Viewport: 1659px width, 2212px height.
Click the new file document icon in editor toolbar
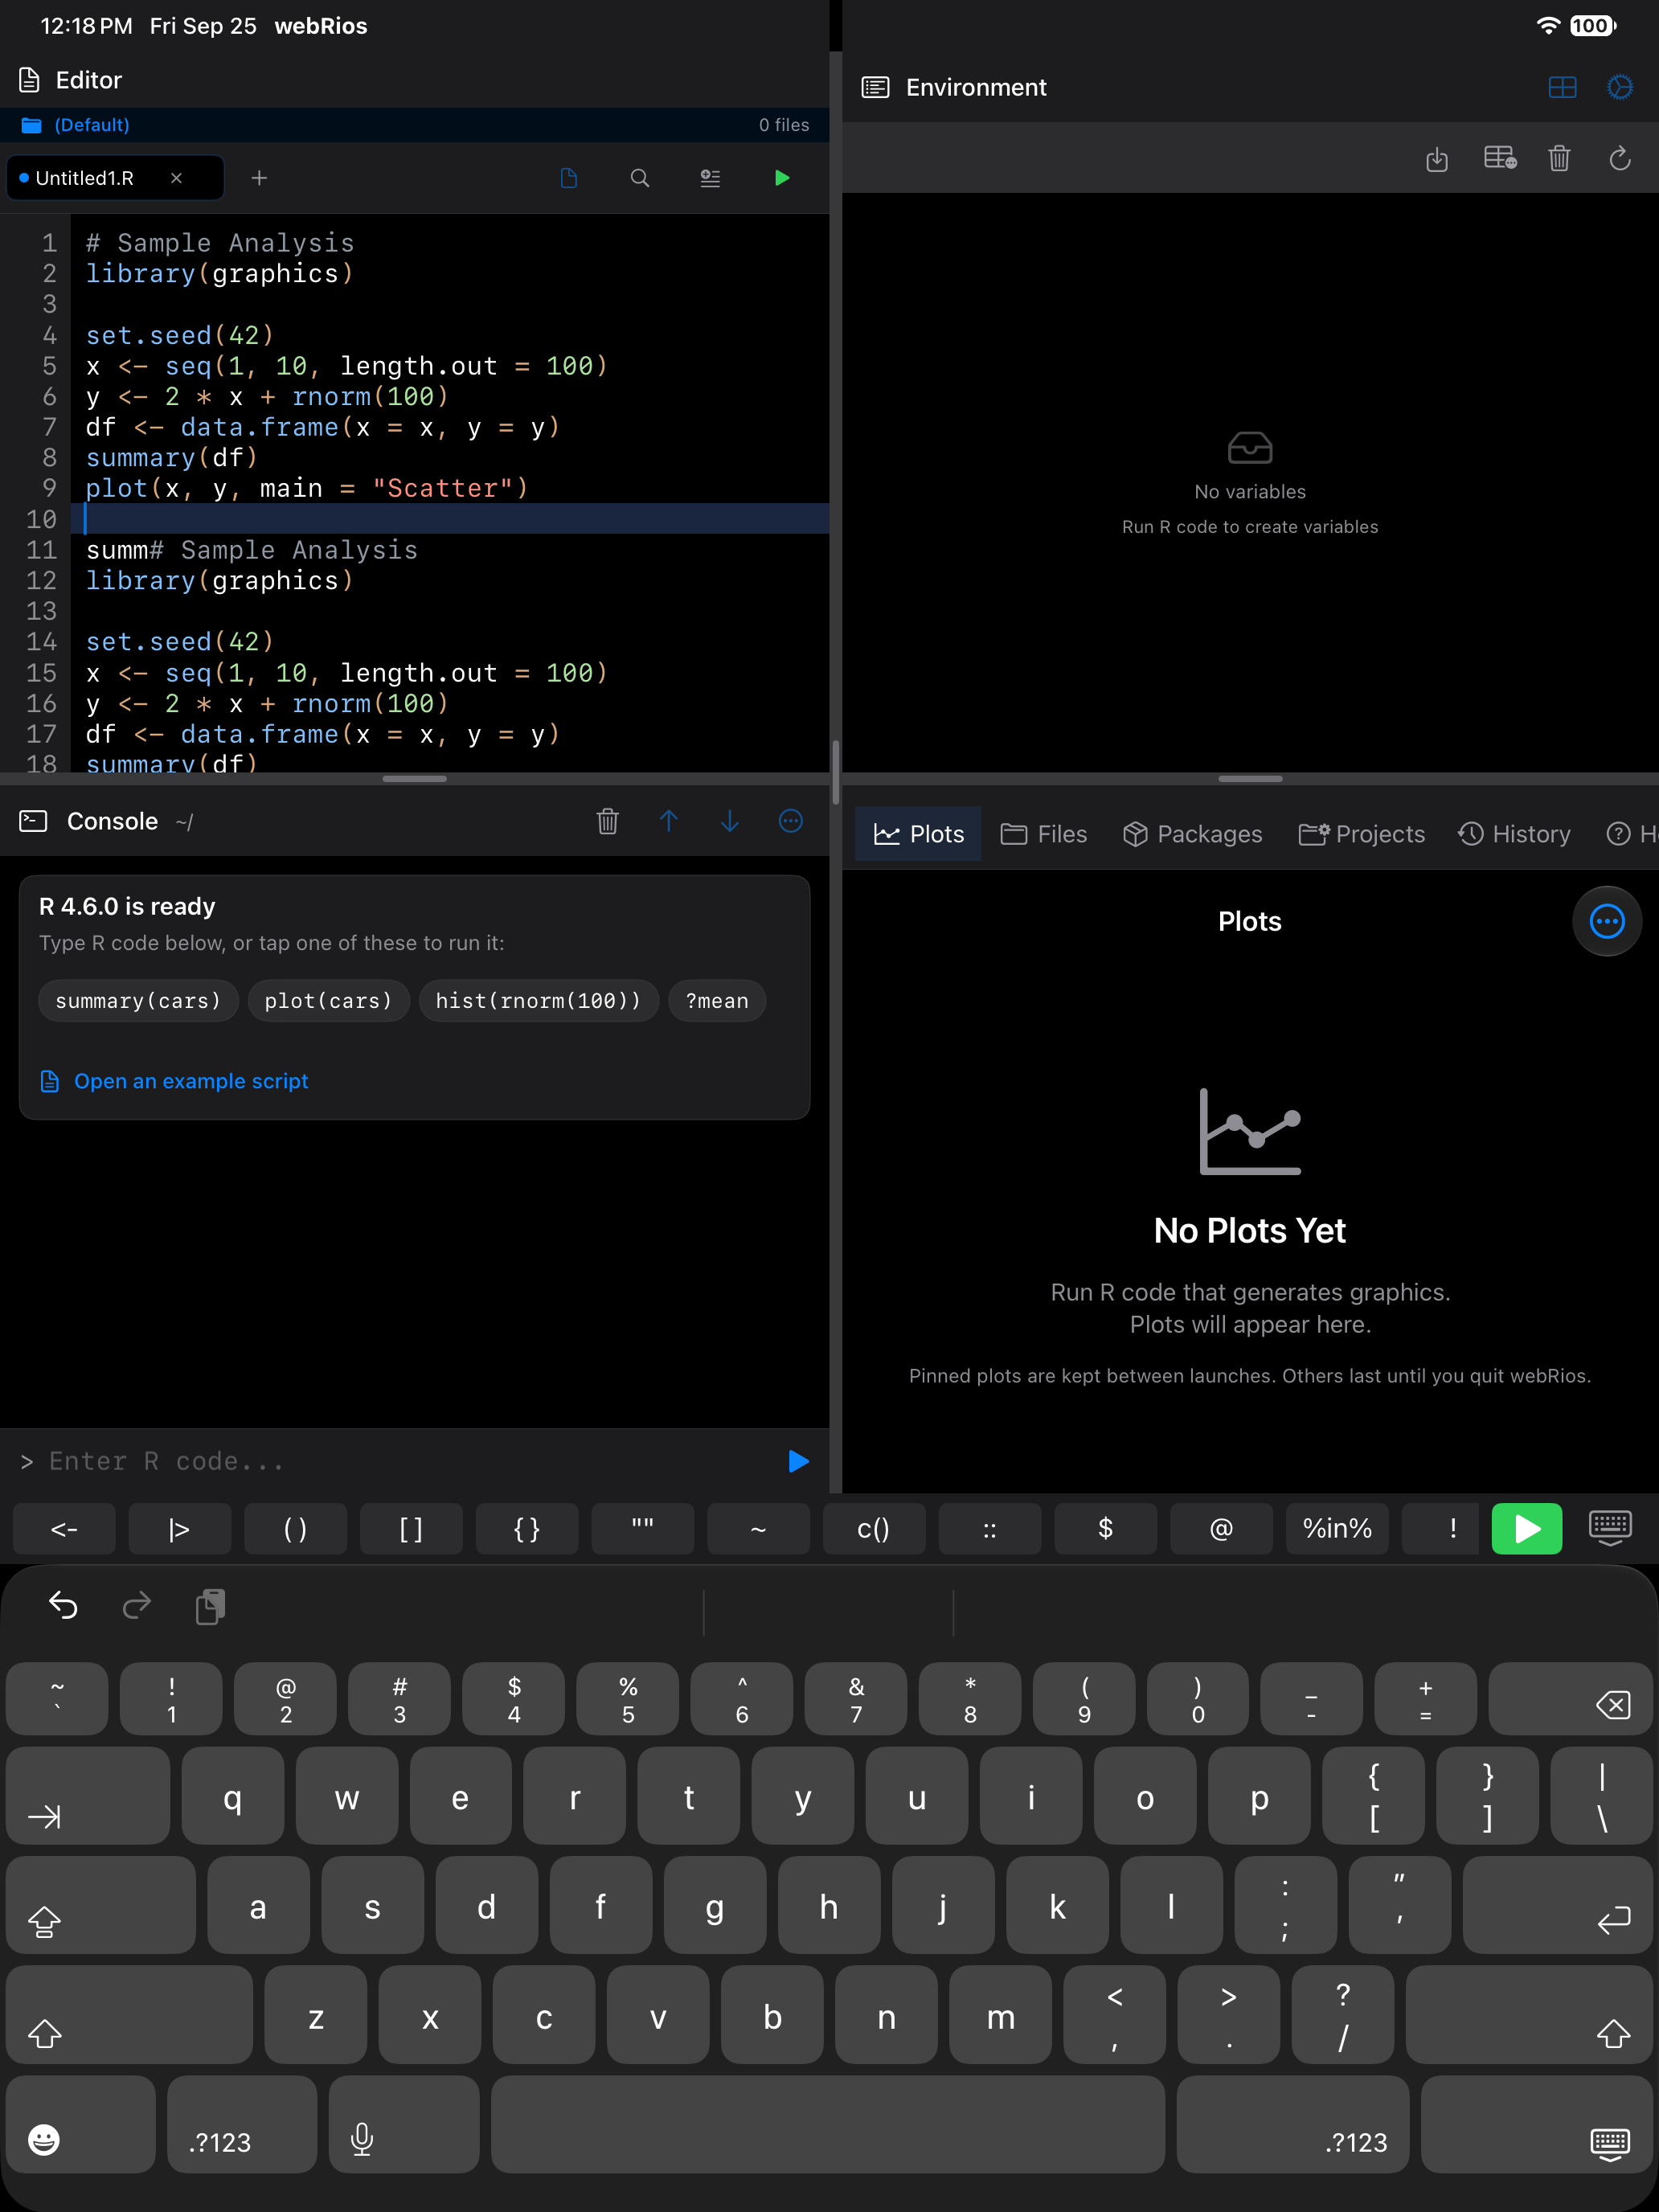click(569, 178)
